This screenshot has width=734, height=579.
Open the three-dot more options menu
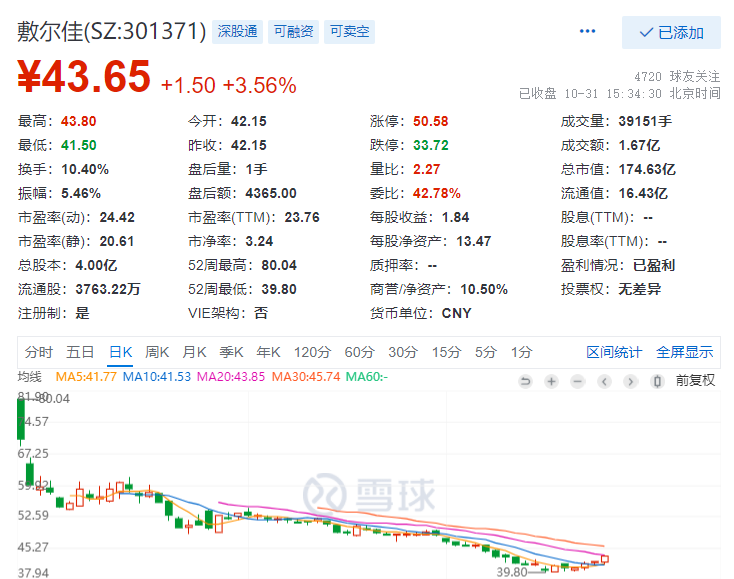587,31
